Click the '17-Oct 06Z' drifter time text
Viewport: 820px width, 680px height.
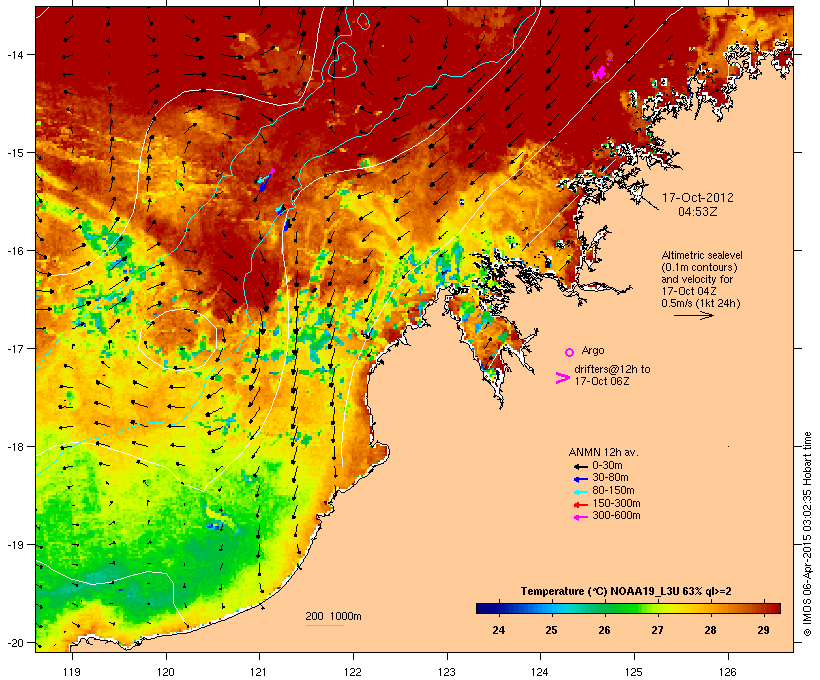602,381
